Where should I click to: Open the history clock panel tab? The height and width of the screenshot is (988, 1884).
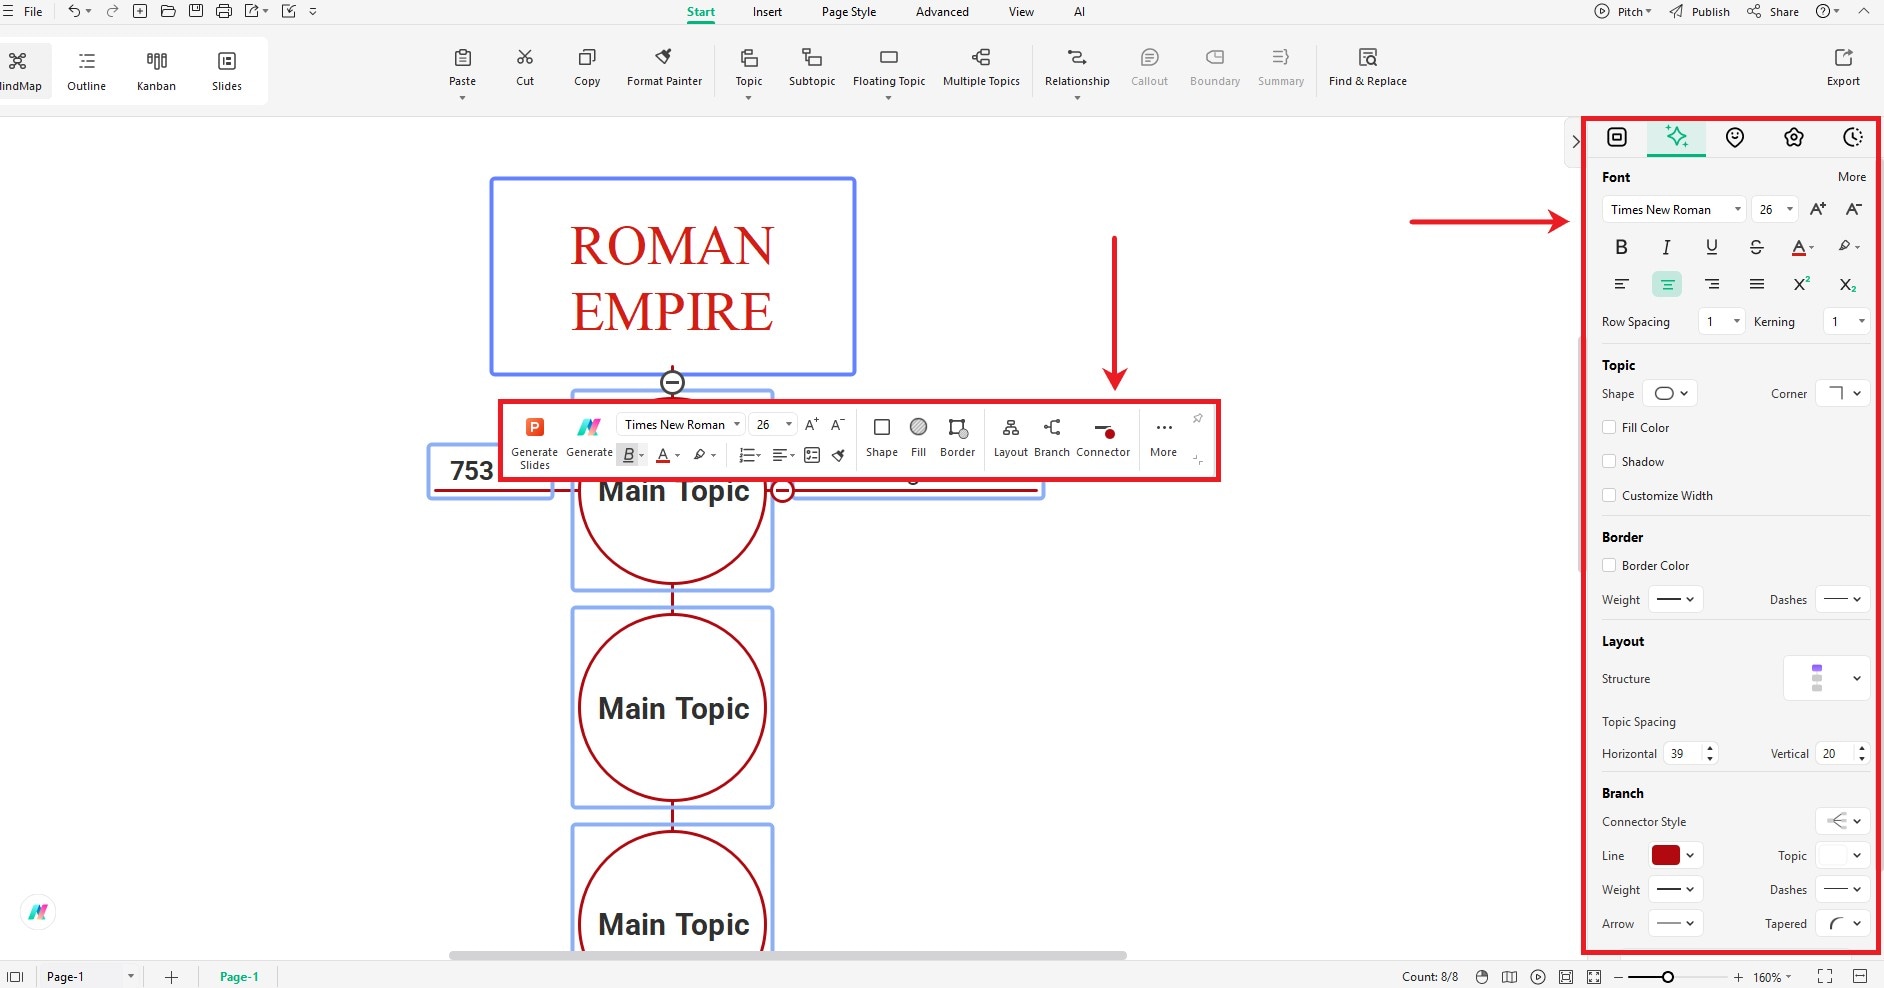pyautogui.click(x=1853, y=137)
